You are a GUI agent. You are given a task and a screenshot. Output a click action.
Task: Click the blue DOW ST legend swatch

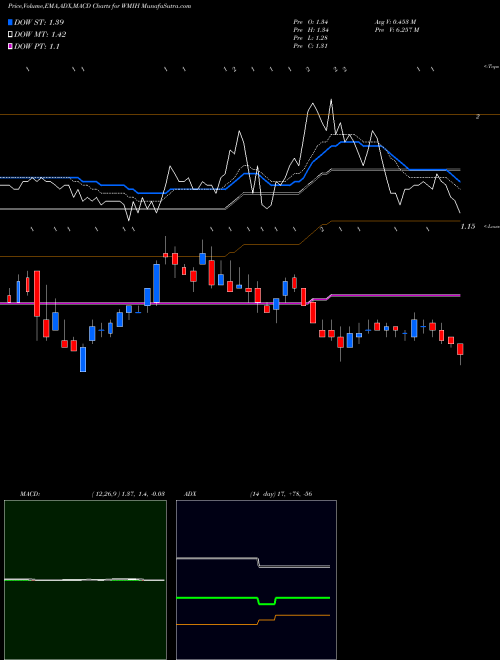coord(10,22)
